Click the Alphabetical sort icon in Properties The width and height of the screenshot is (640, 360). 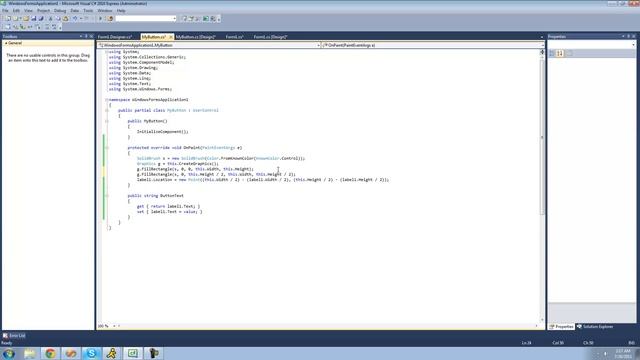[560, 53]
